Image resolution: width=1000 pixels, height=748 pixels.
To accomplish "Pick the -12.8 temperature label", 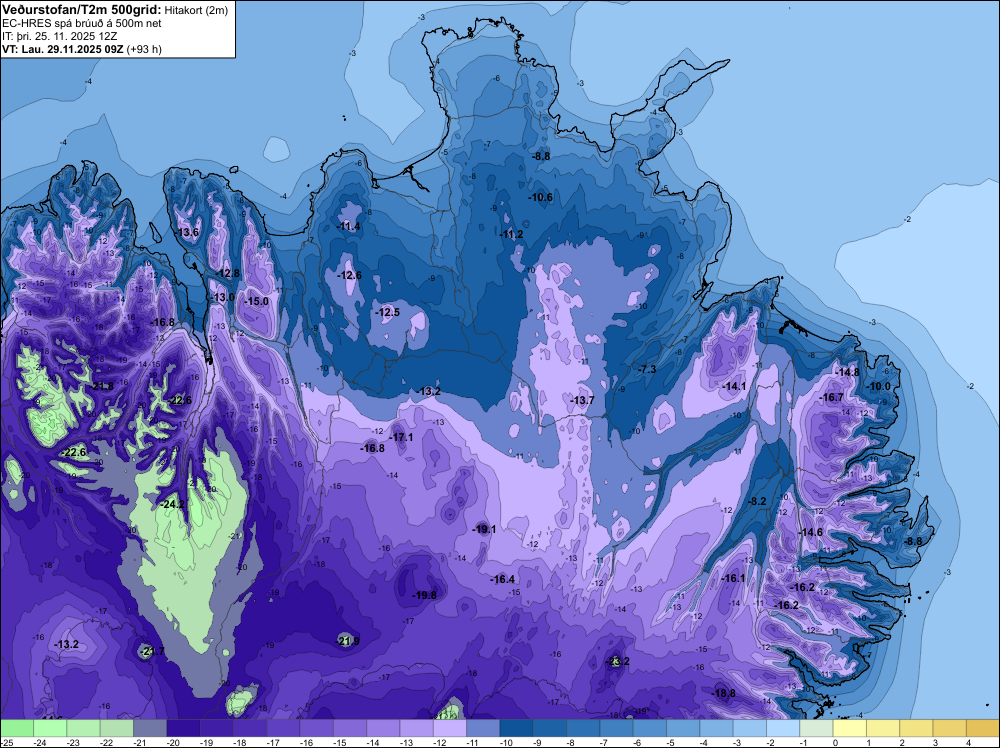I will click(x=228, y=274).
